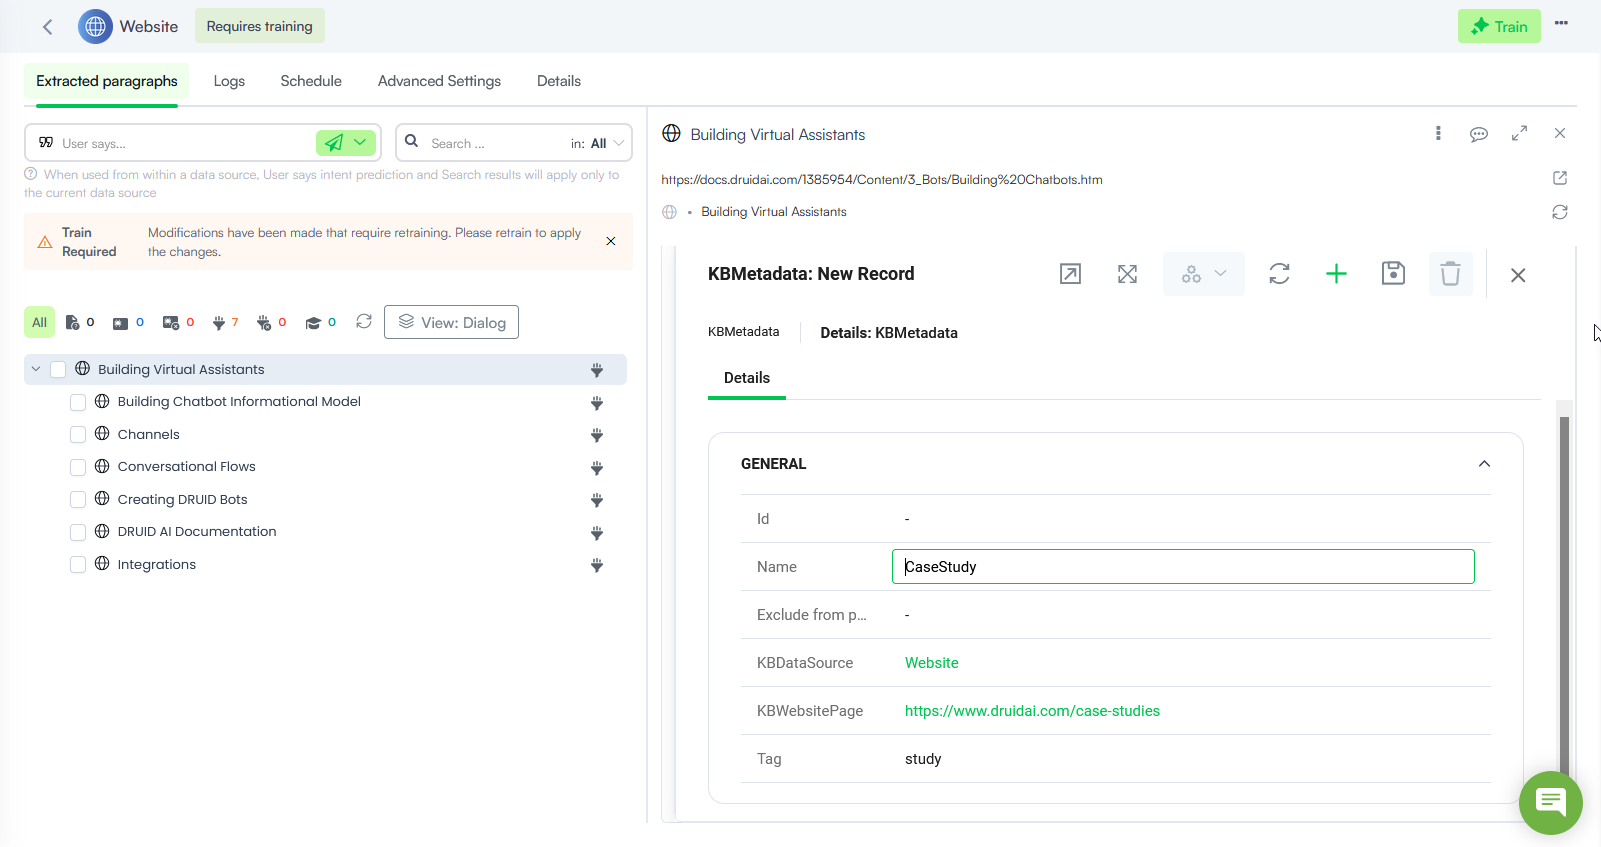
Task: Go back using the left chevron arrow
Action: point(47,27)
